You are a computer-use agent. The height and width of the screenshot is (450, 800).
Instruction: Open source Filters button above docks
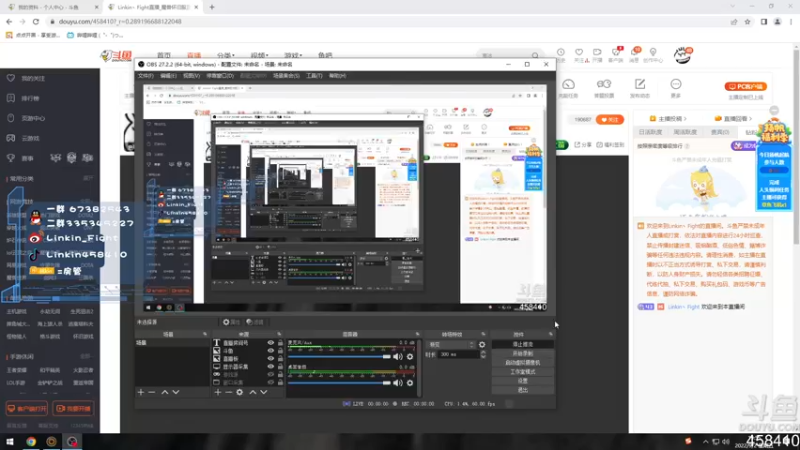(x=255, y=322)
